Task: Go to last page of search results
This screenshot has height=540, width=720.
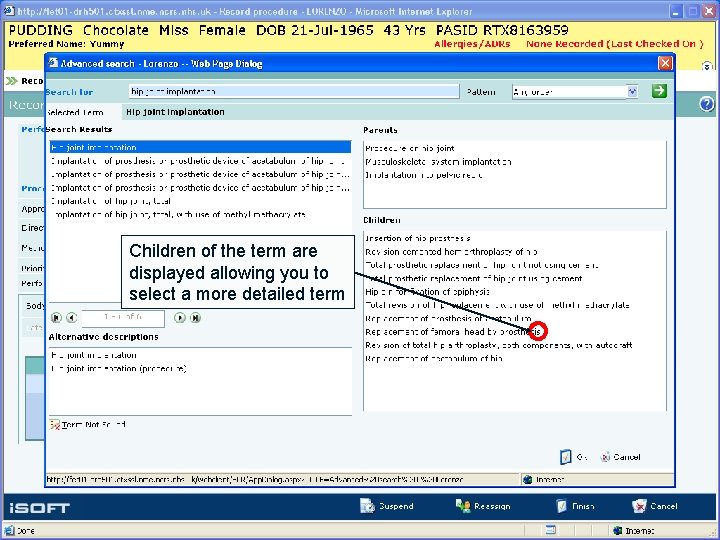Action: coord(195,317)
